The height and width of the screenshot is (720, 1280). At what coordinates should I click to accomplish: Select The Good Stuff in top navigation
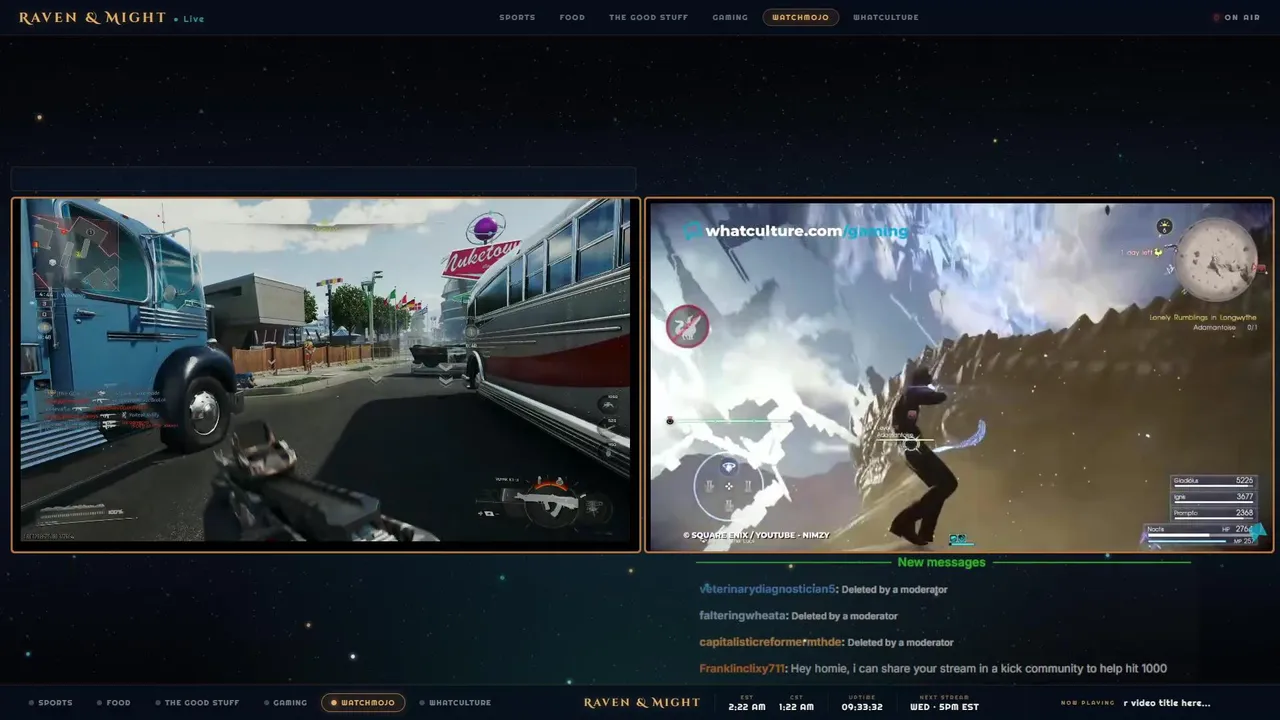coord(648,17)
